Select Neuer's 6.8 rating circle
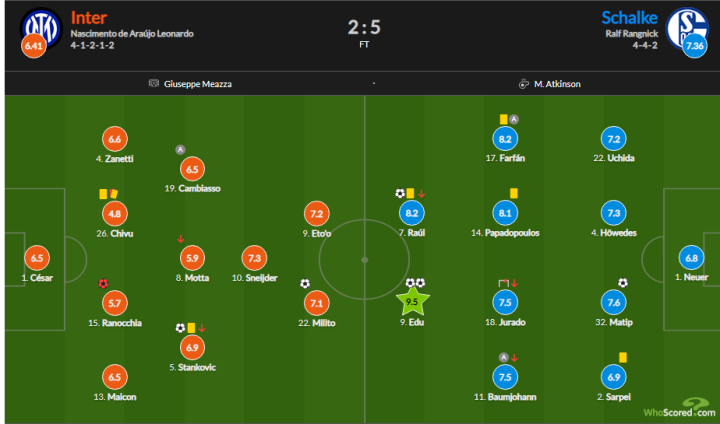Viewport: 720px width, 424px height. point(689,256)
